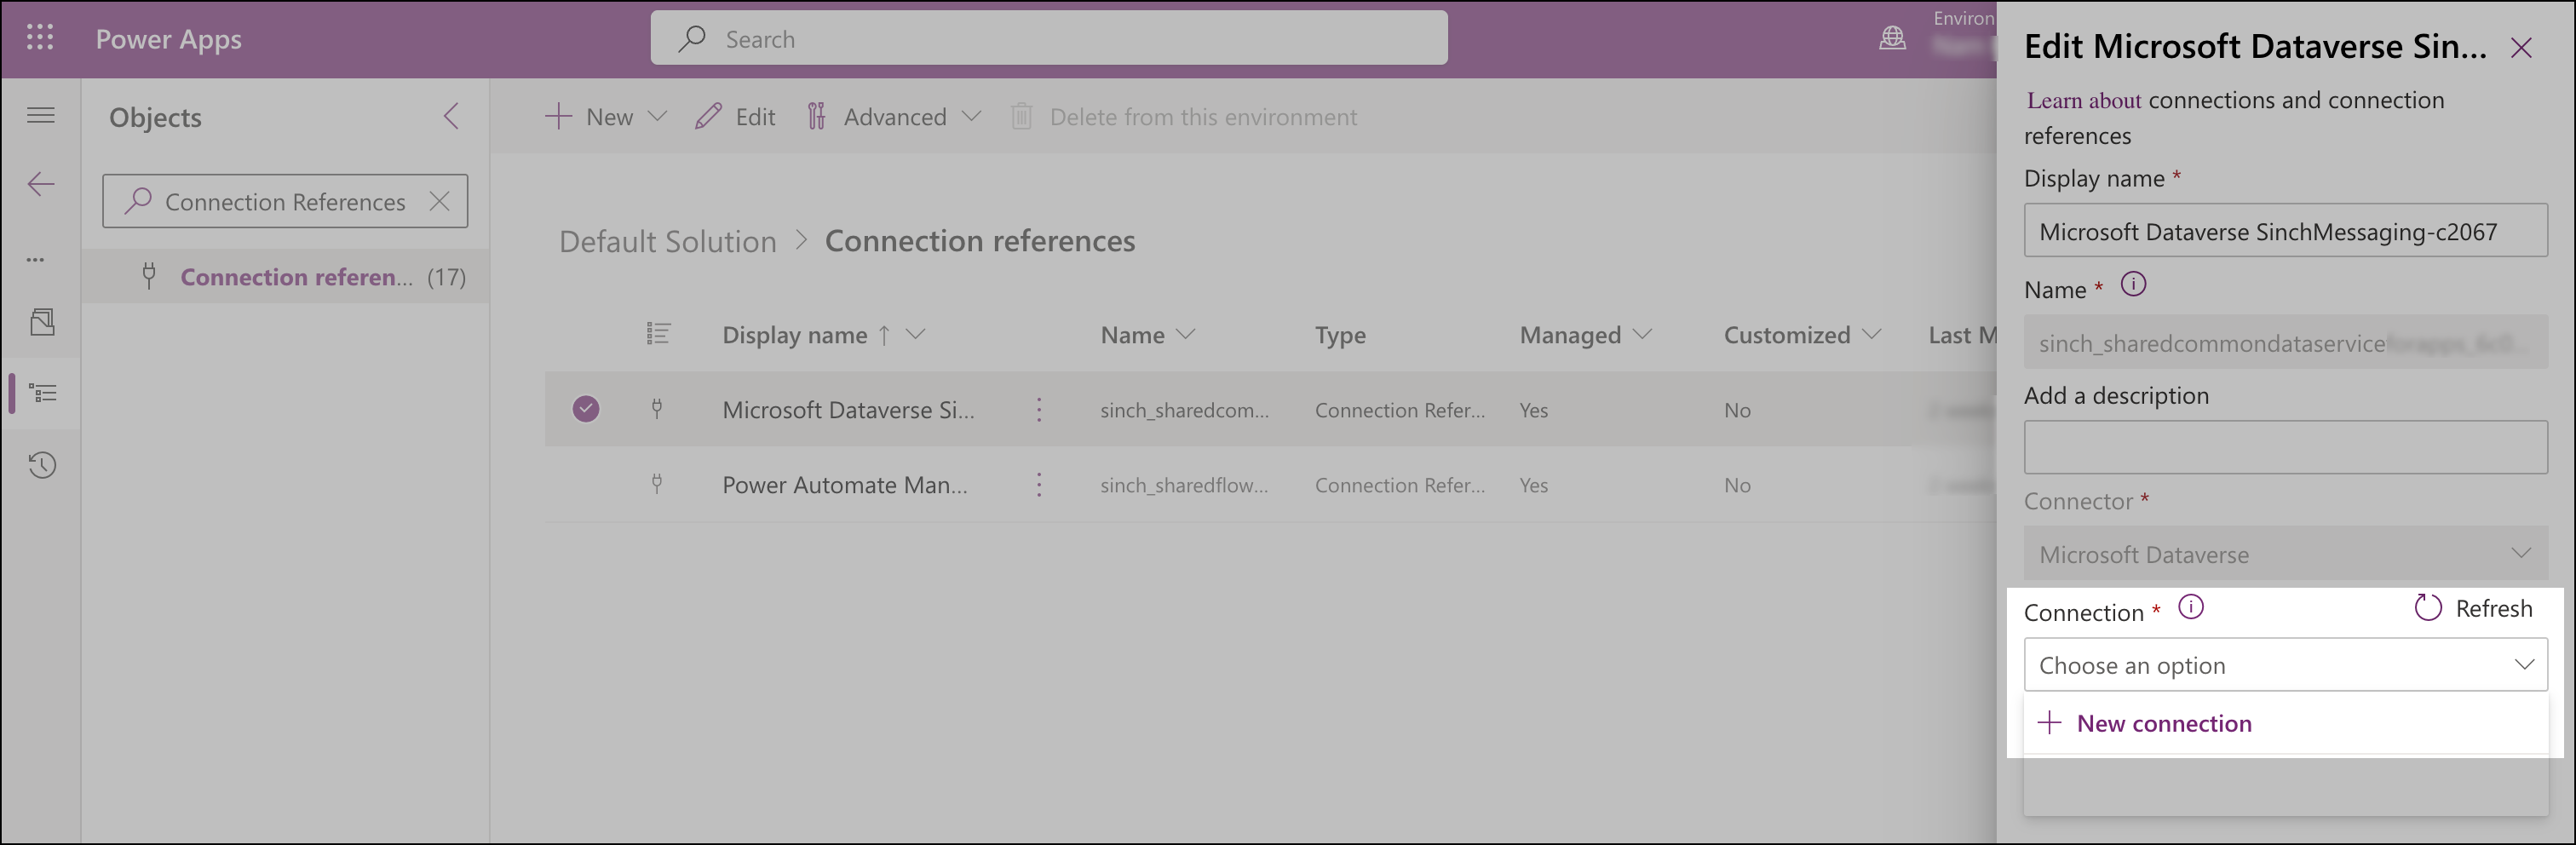This screenshot has height=845, width=2576.
Task: Open the solution overview icon in sidebar
Action: coord(42,322)
